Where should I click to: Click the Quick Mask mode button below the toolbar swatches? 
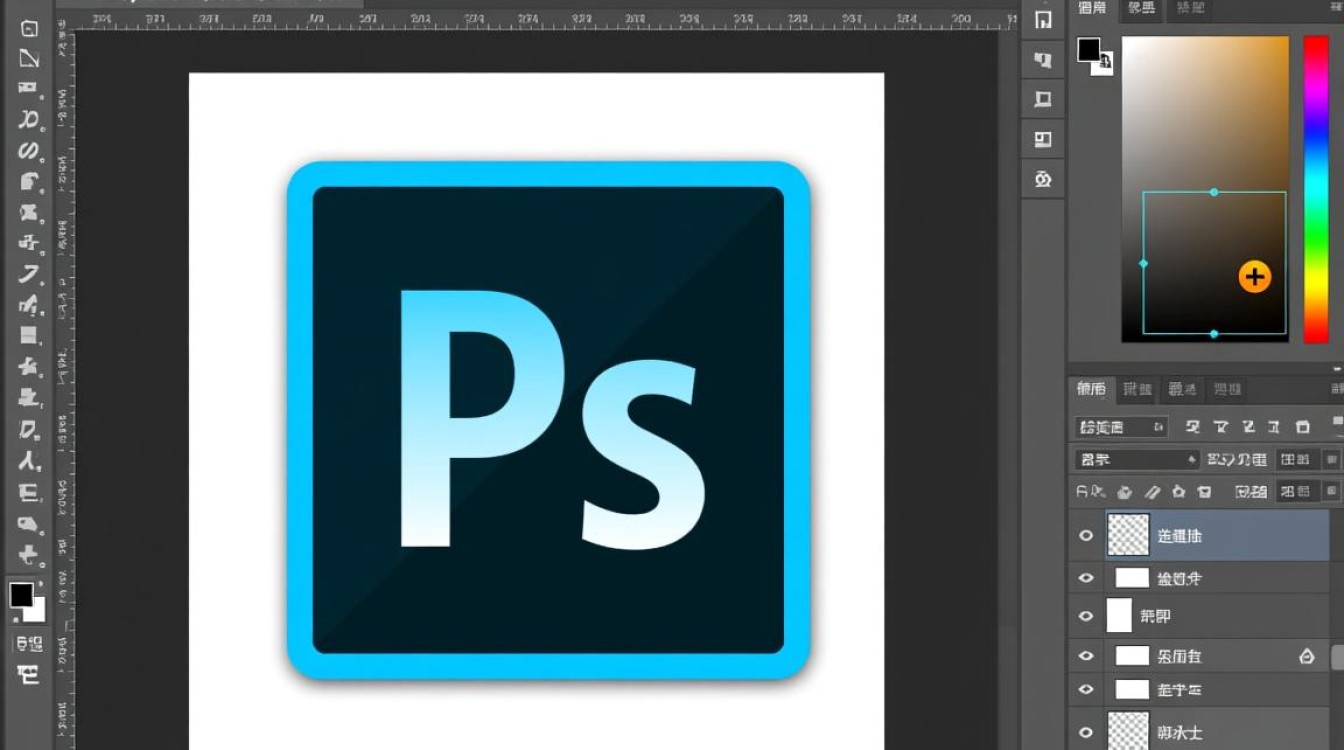tap(28, 643)
